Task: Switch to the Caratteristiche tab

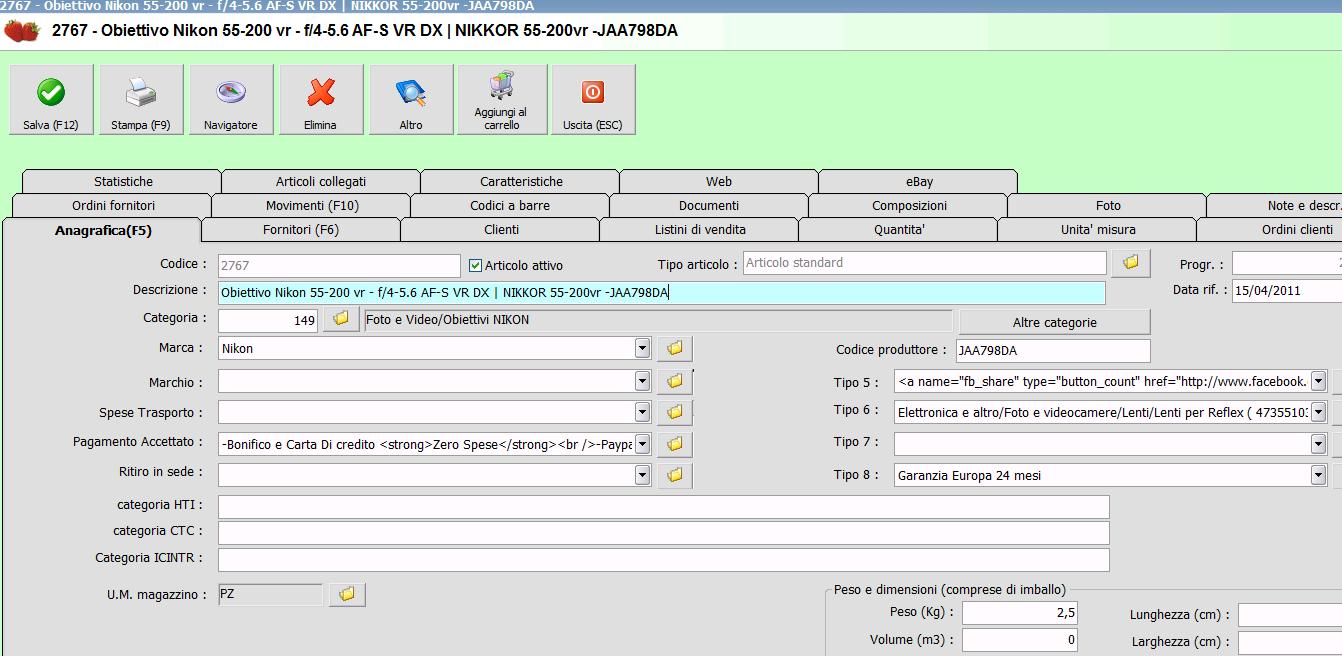Action: pyautogui.click(x=521, y=182)
